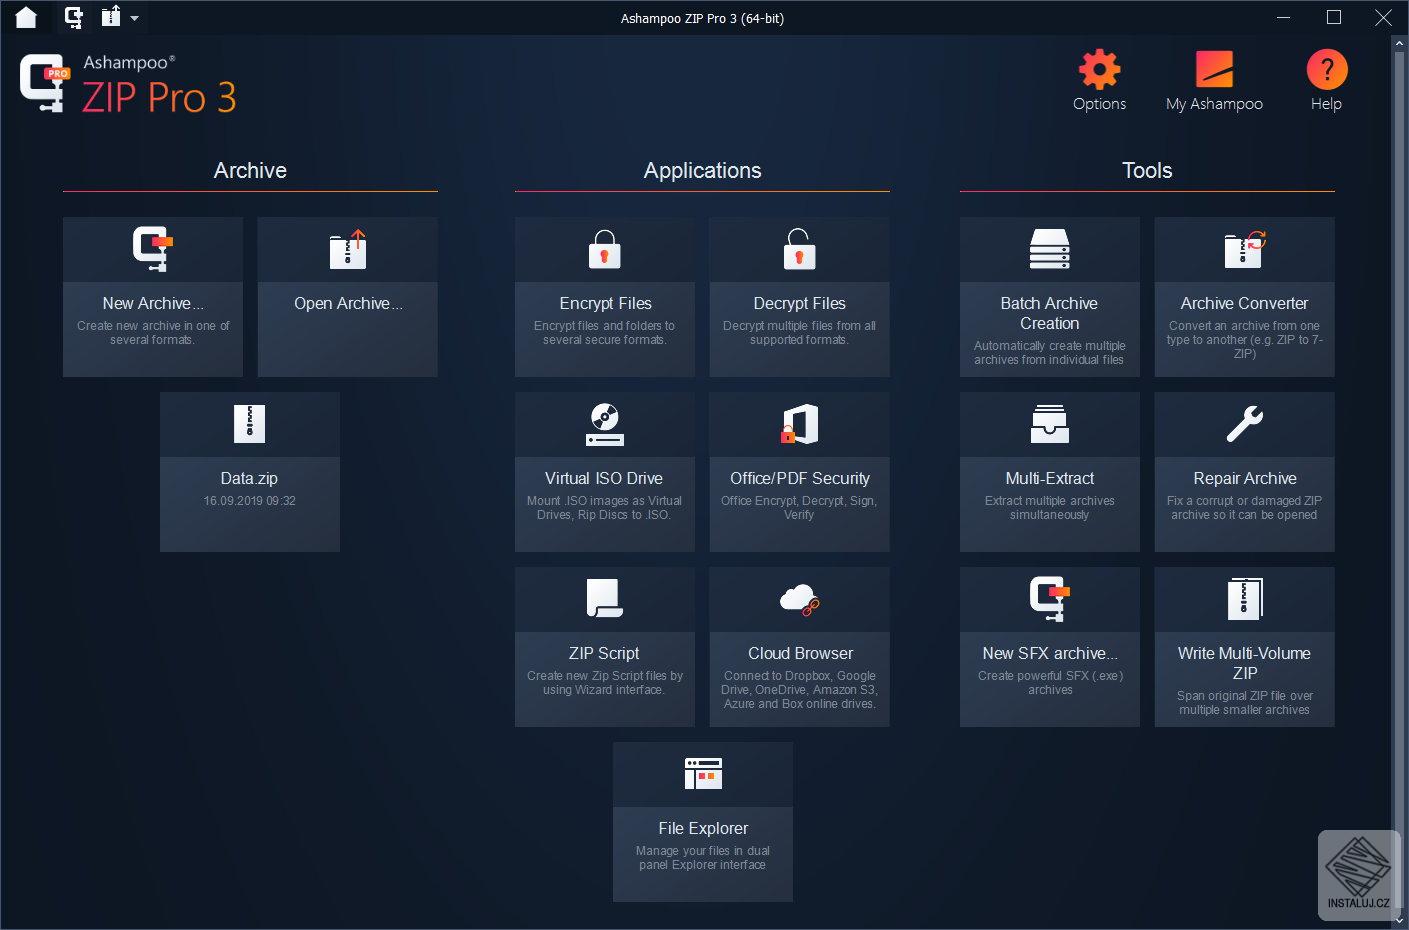This screenshot has height=930, width=1409.
Task: Click the Batch Archive Creation stack icon
Action: tap(1049, 249)
